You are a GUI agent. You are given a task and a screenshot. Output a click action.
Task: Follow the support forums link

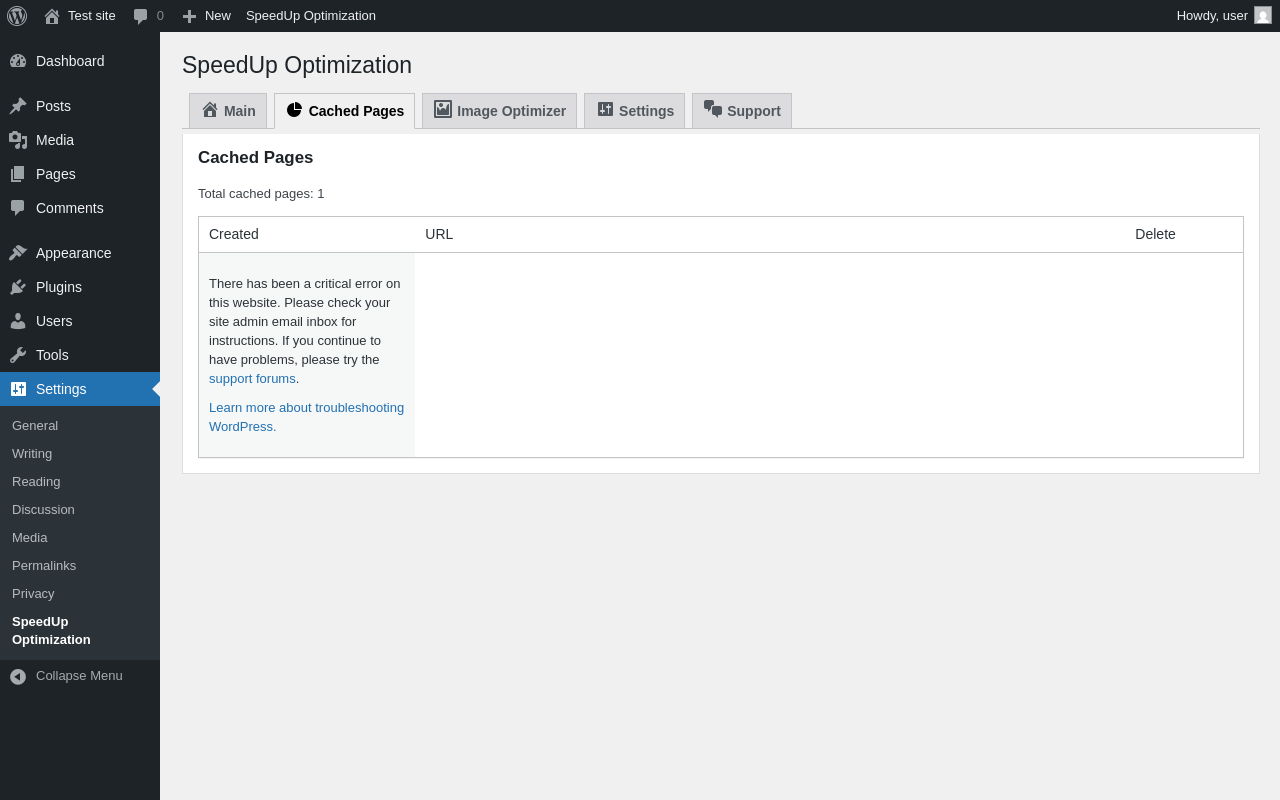click(252, 379)
